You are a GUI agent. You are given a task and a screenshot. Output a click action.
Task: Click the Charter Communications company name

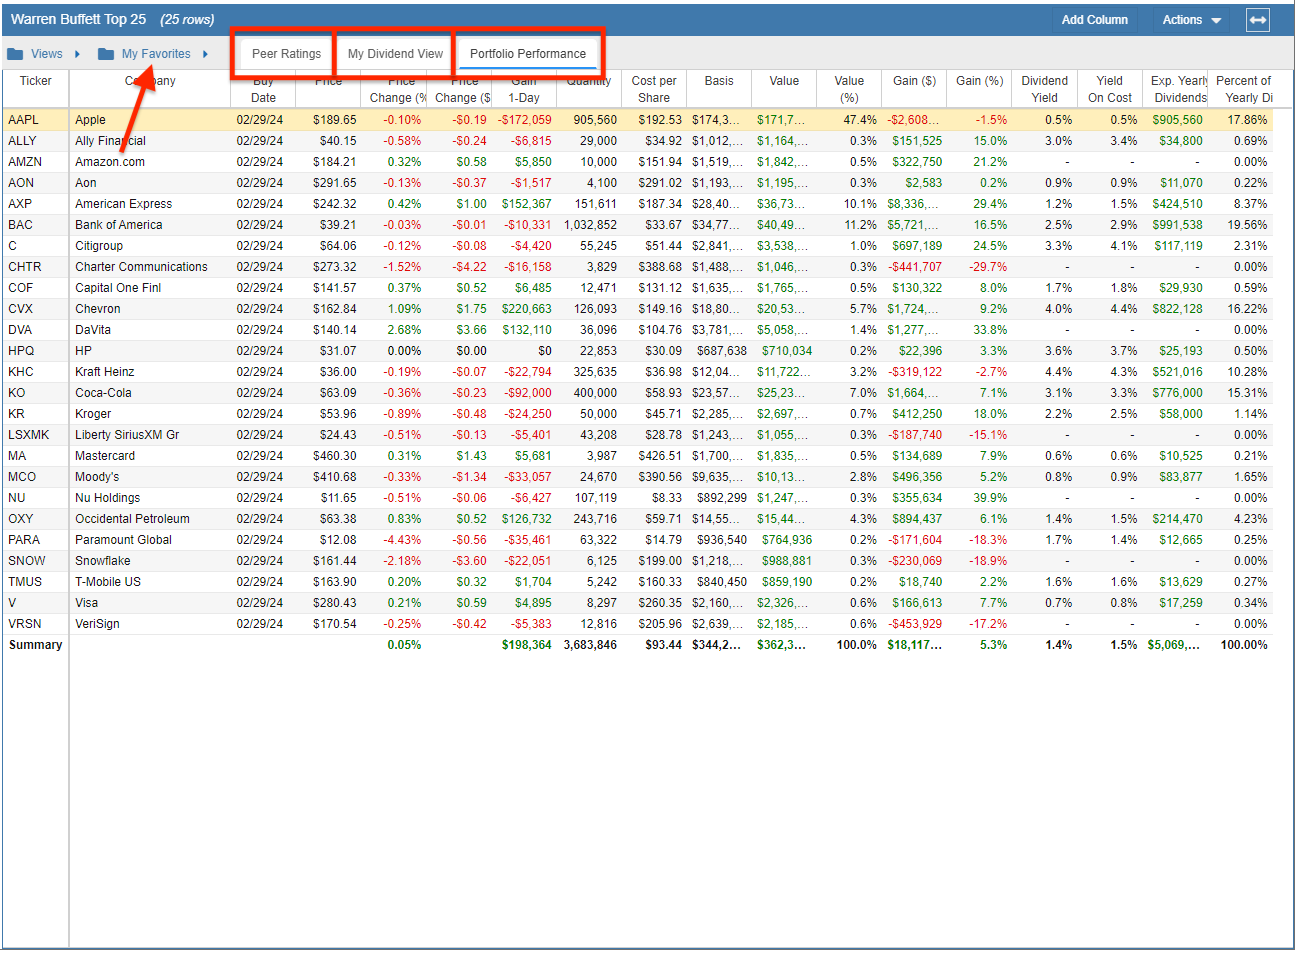[141, 267]
